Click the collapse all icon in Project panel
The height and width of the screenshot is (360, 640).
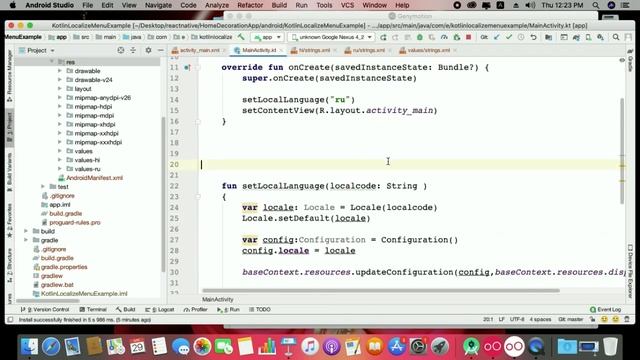tap(133, 50)
